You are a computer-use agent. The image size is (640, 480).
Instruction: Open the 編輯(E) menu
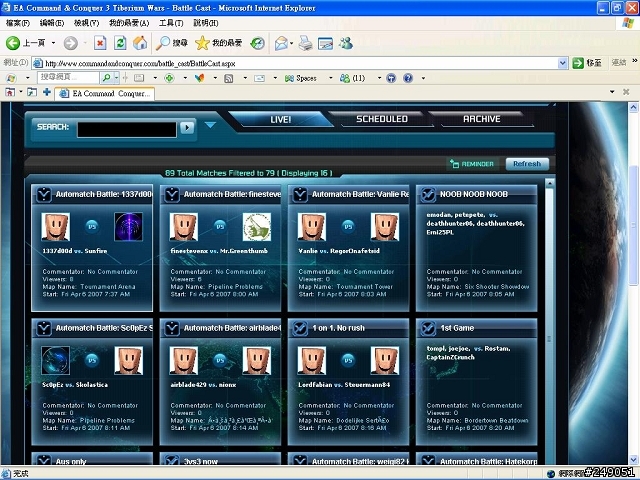click(x=51, y=23)
